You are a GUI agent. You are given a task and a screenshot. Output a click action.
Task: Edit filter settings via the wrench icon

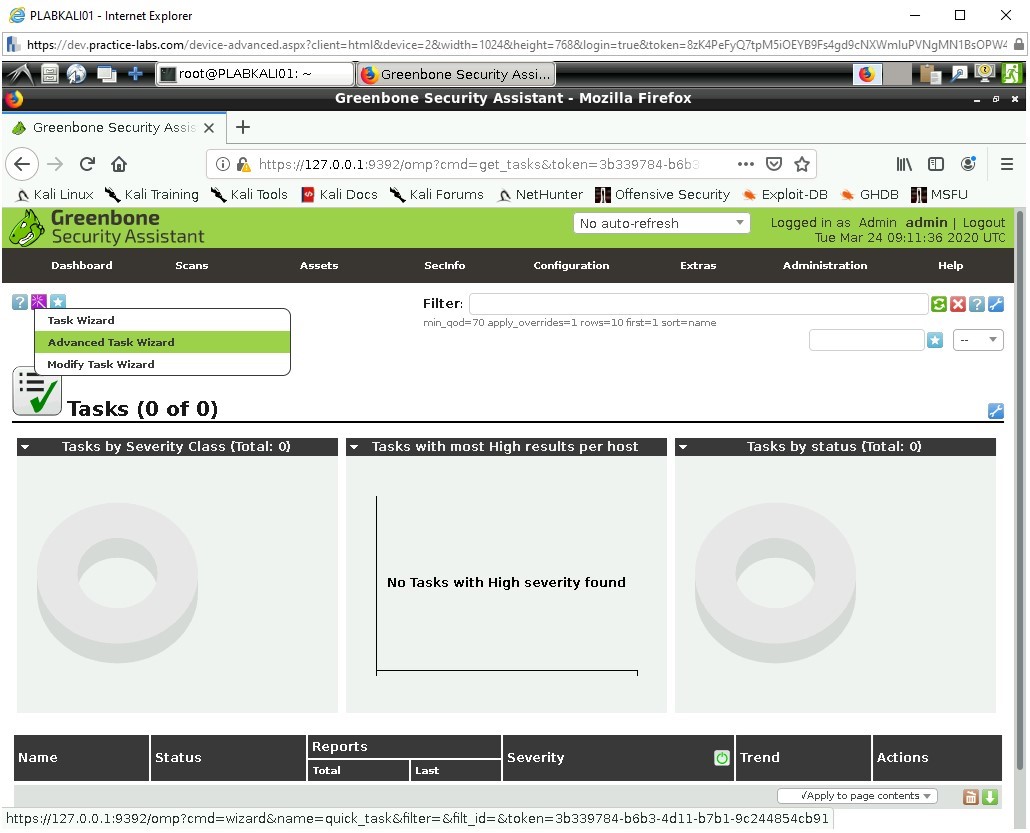coord(996,304)
